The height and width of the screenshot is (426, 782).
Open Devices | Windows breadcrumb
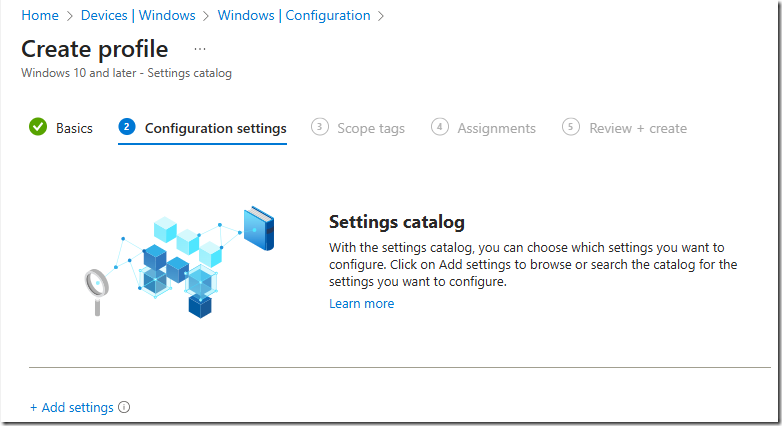point(140,16)
